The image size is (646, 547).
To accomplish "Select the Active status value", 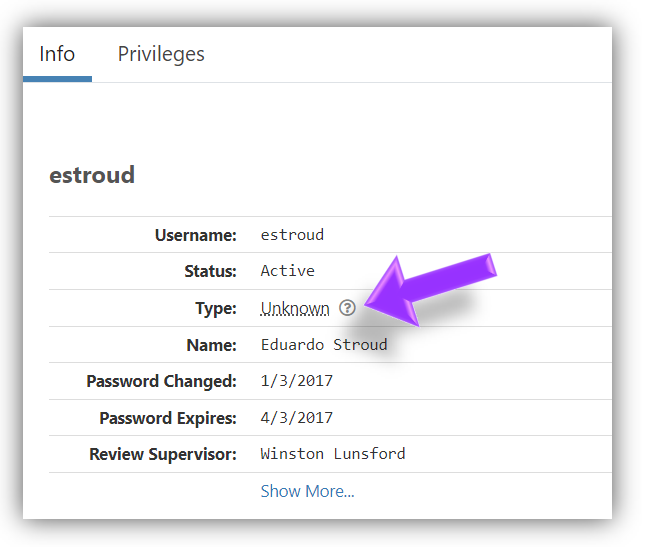I will point(287,271).
